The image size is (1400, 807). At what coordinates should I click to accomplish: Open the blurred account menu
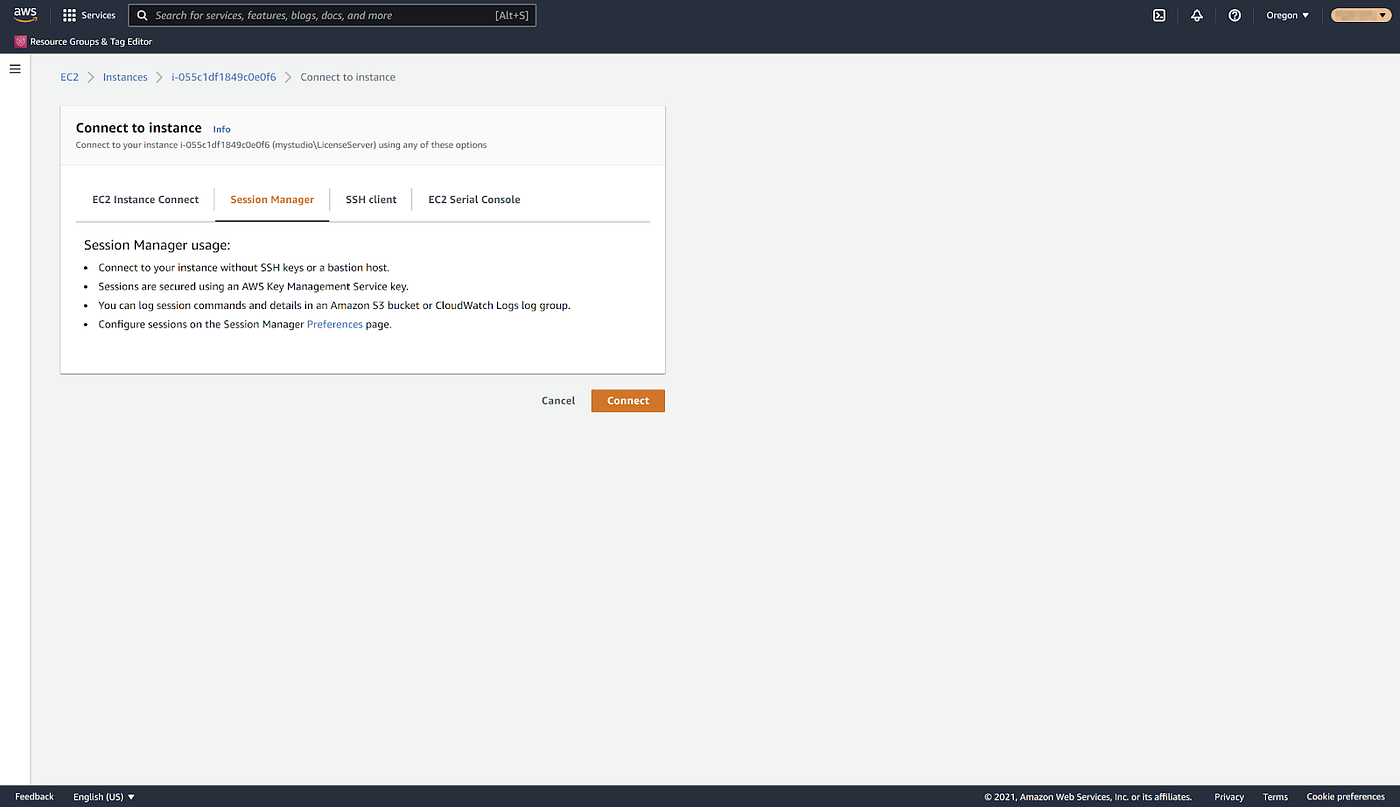coord(1361,15)
